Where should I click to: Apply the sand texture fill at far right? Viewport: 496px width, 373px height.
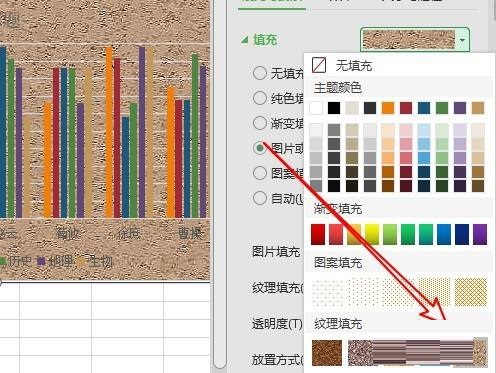[x=480, y=352]
